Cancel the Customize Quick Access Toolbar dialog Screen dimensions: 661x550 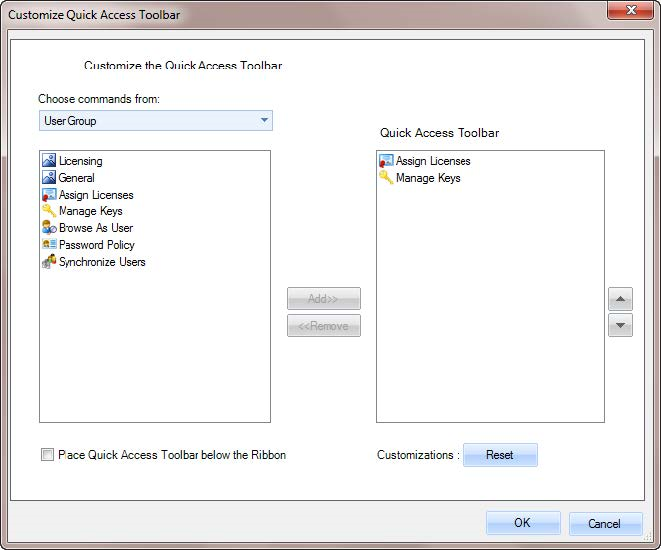(x=605, y=523)
